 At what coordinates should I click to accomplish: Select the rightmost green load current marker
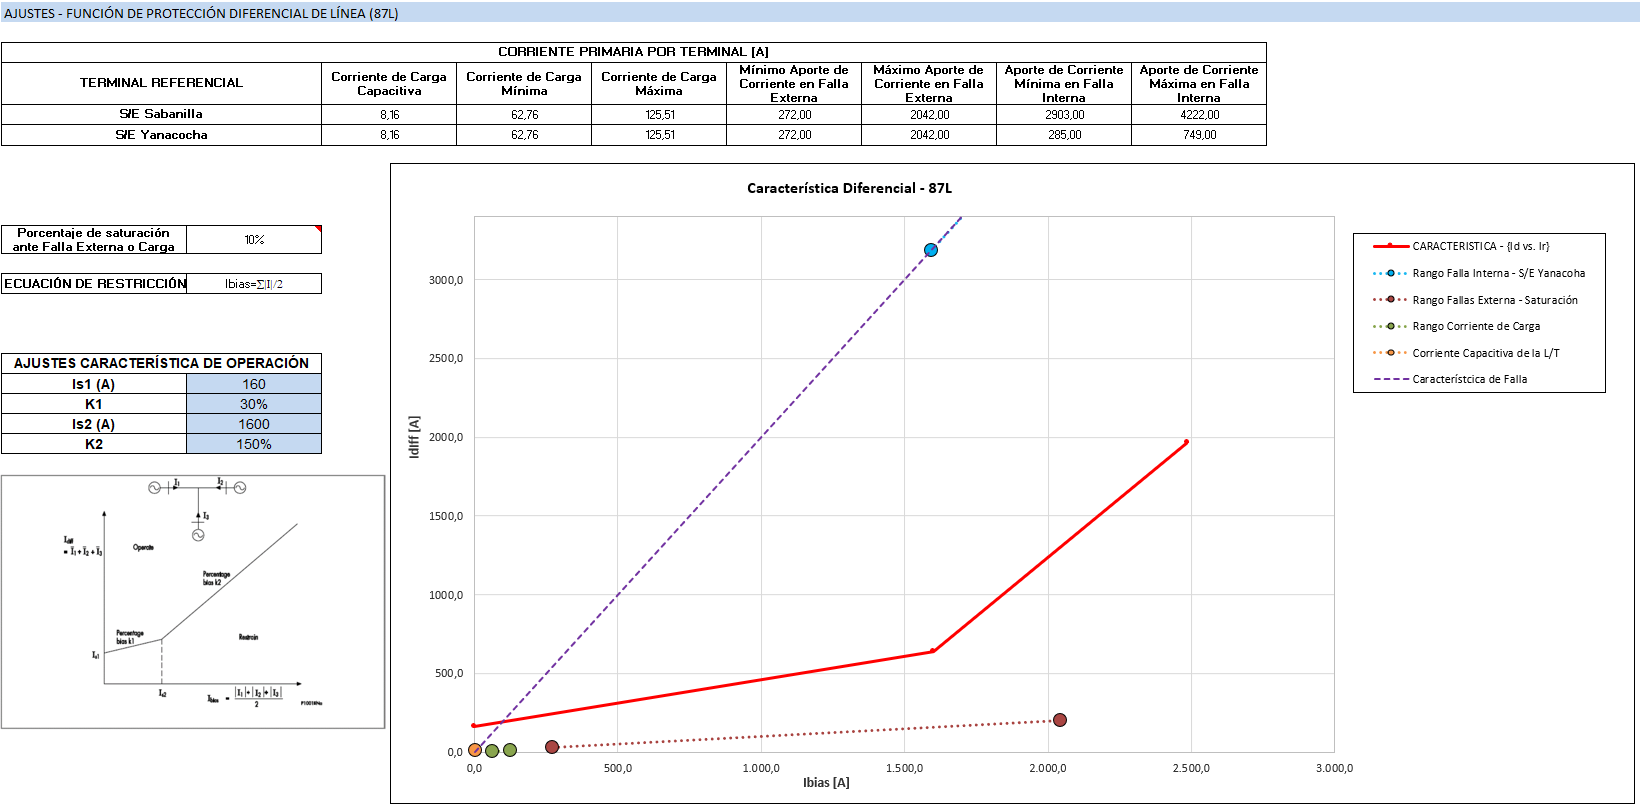point(510,750)
